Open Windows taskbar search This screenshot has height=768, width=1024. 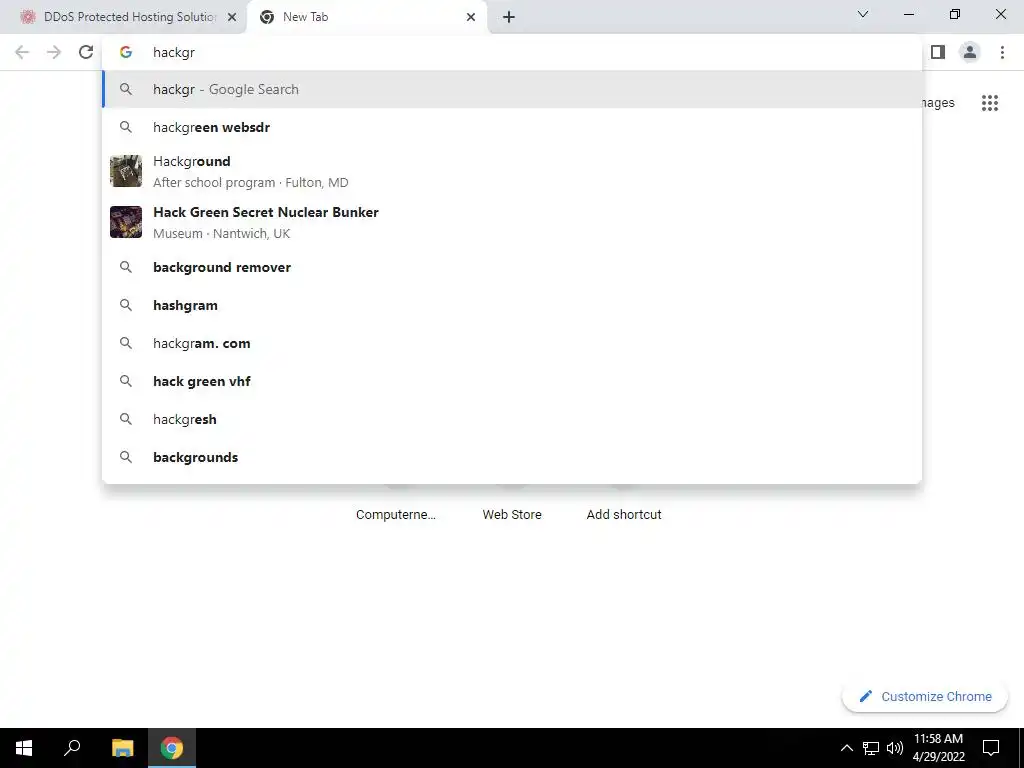[72, 748]
